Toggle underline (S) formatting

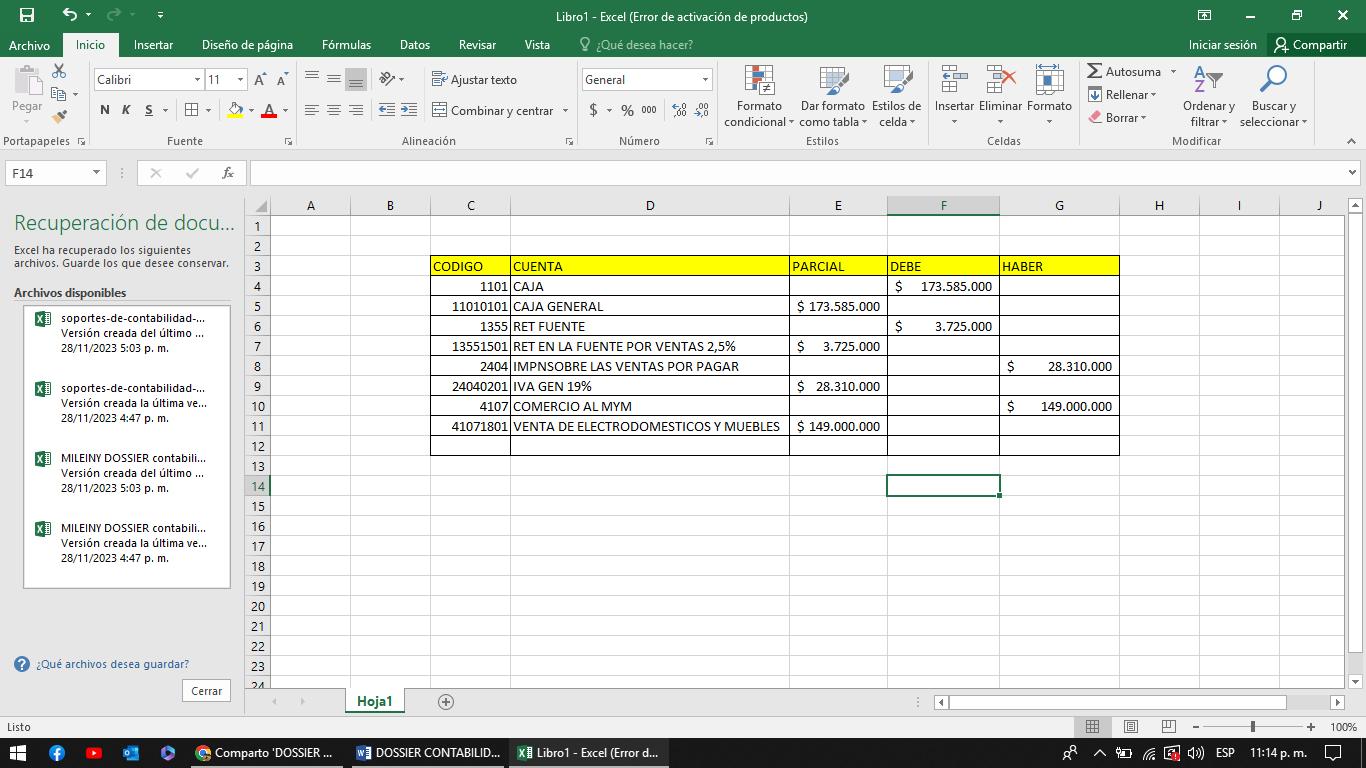click(149, 110)
